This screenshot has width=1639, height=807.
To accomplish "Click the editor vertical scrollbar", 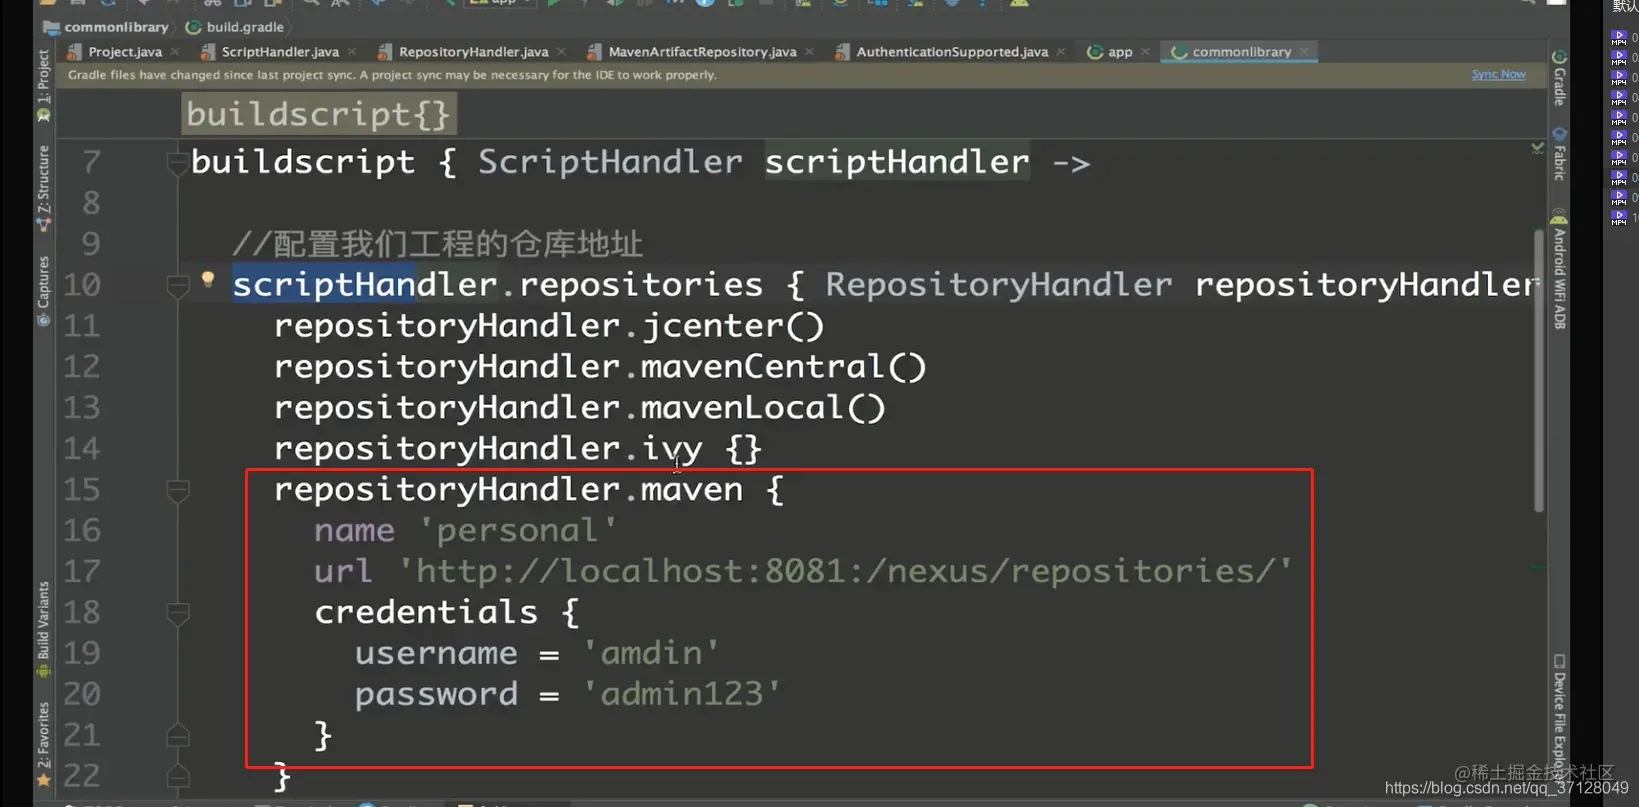I will pos(1538,370).
